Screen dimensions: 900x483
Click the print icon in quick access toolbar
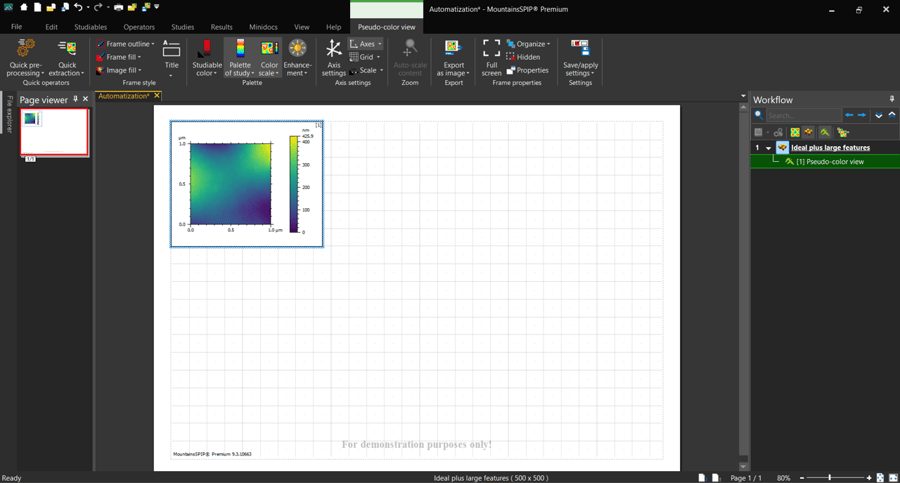(118, 7)
